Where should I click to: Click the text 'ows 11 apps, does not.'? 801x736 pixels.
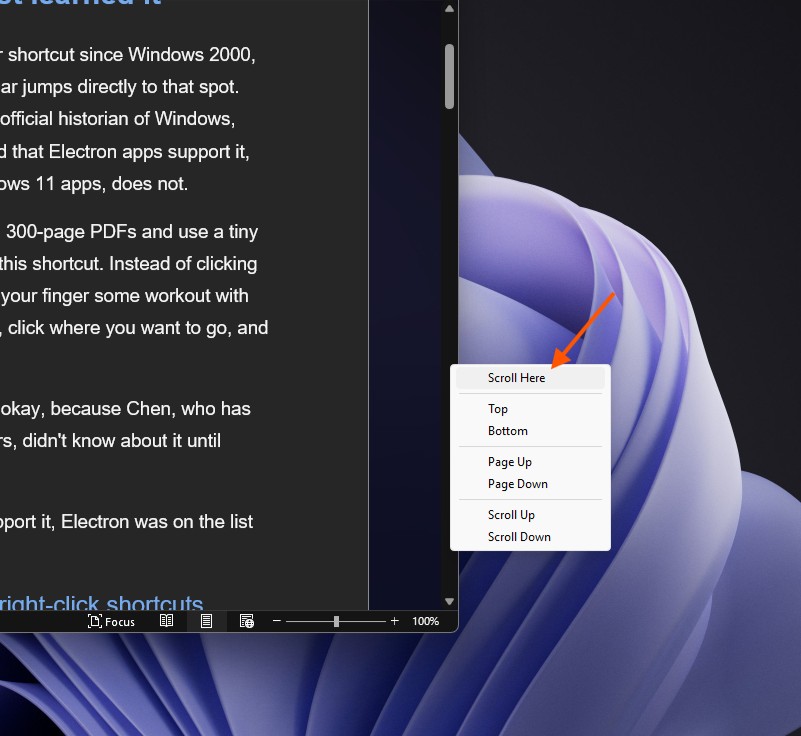point(94,184)
